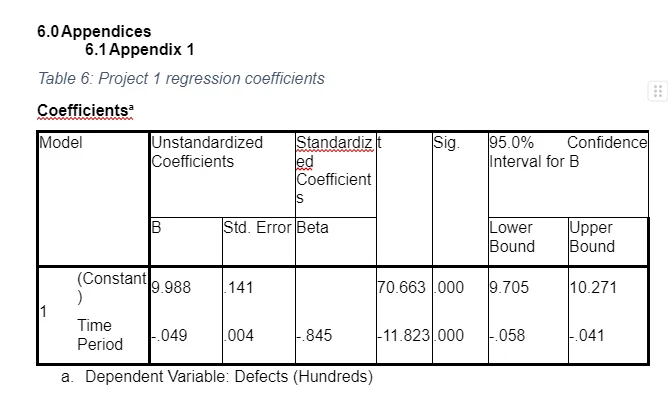The width and height of the screenshot is (668, 406).
Task: Click the Table 6 caption text
Action: [x=181, y=78]
